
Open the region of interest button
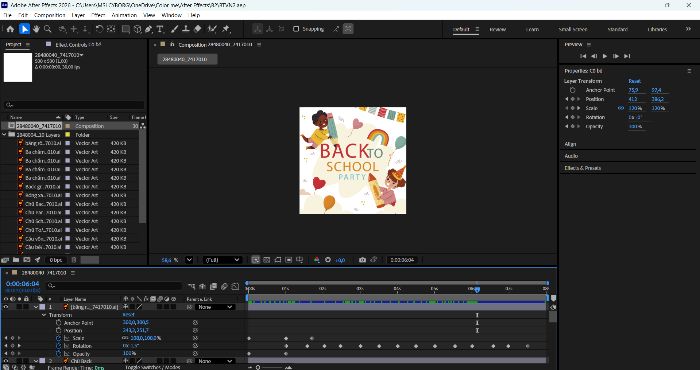[x=289, y=260]
